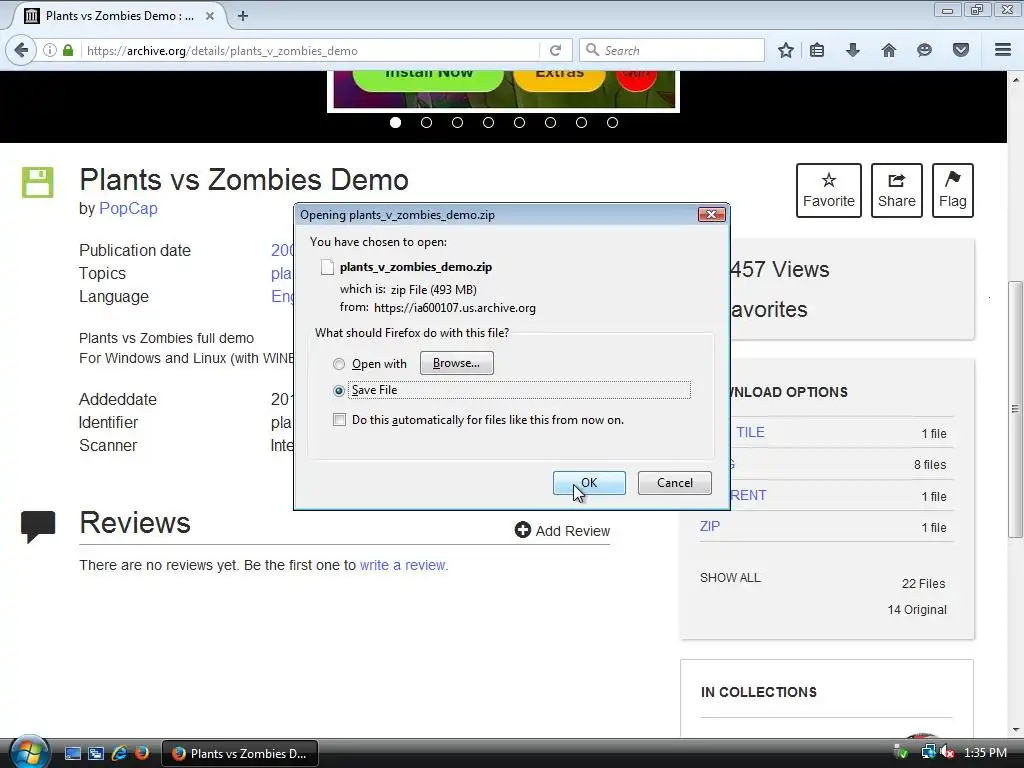The height and width of the screenshot is (768, 1024).
Task: Click the Plants vs Zombies Demo heading
Action: tap(244, 180)
